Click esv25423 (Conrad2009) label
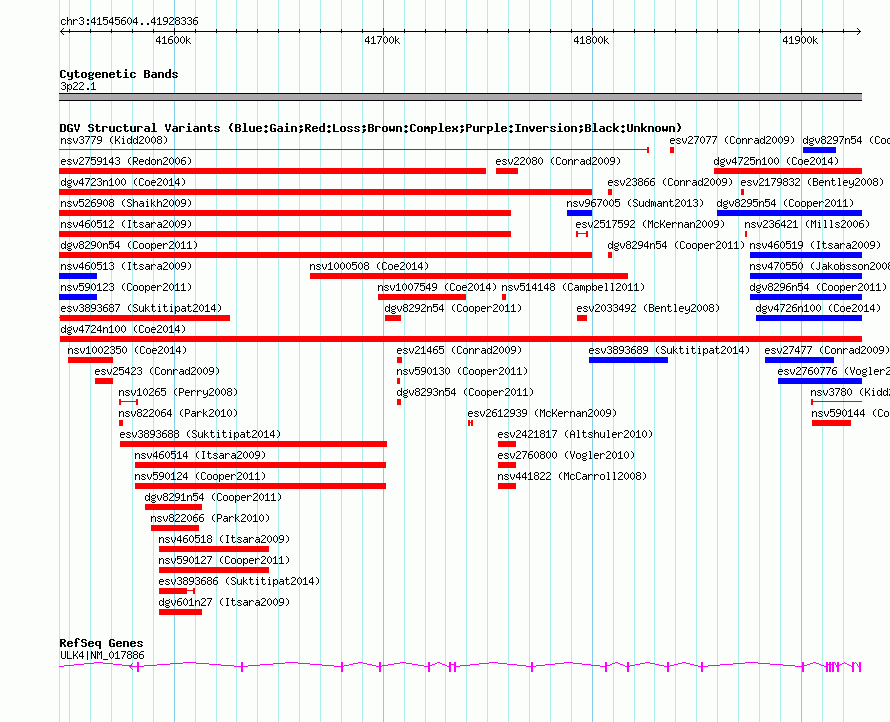 tap(157, 371)
